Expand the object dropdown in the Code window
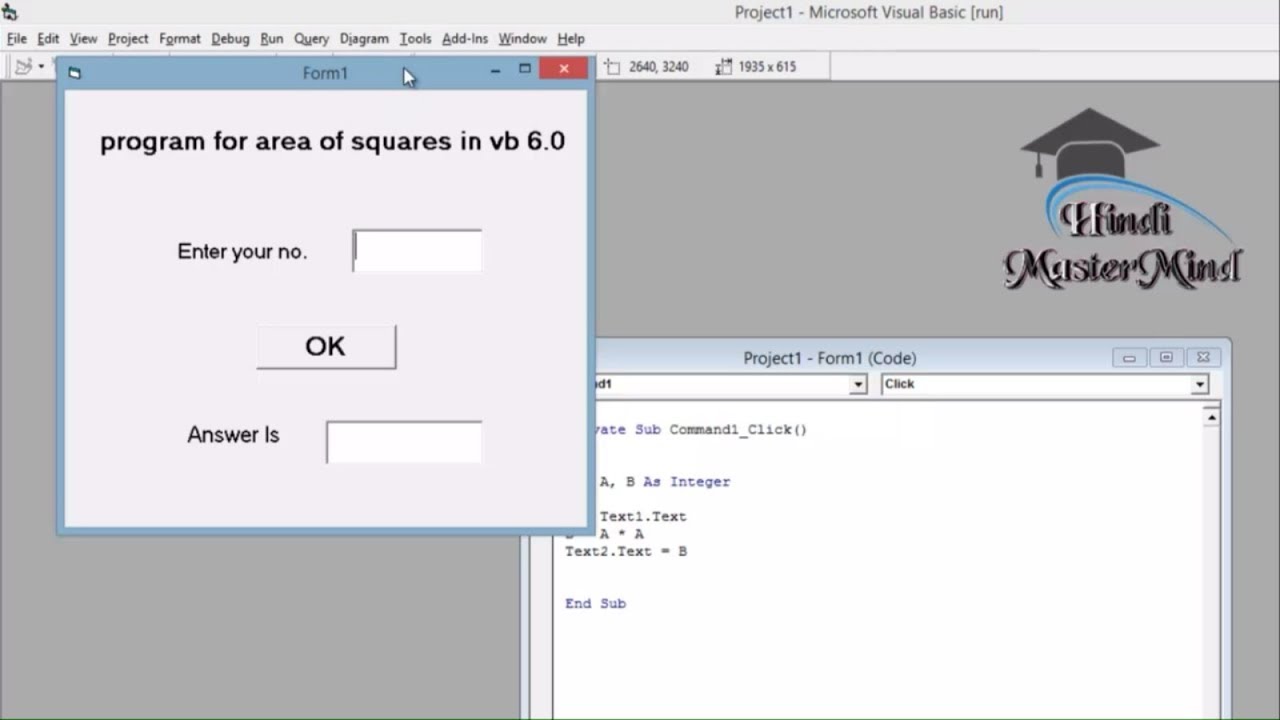 tap(858, 384)
